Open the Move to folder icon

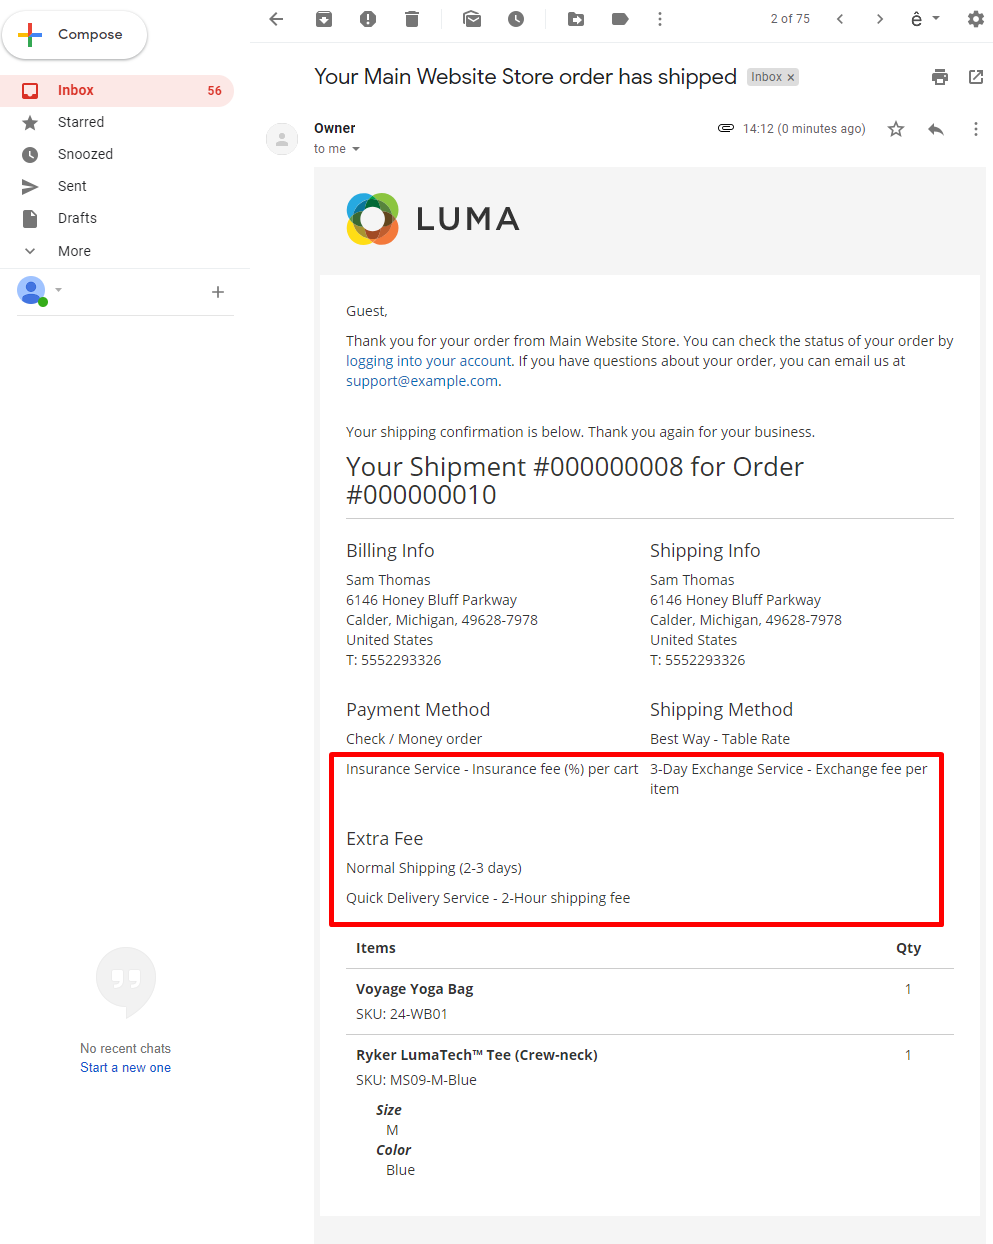(x=576, y=19)
